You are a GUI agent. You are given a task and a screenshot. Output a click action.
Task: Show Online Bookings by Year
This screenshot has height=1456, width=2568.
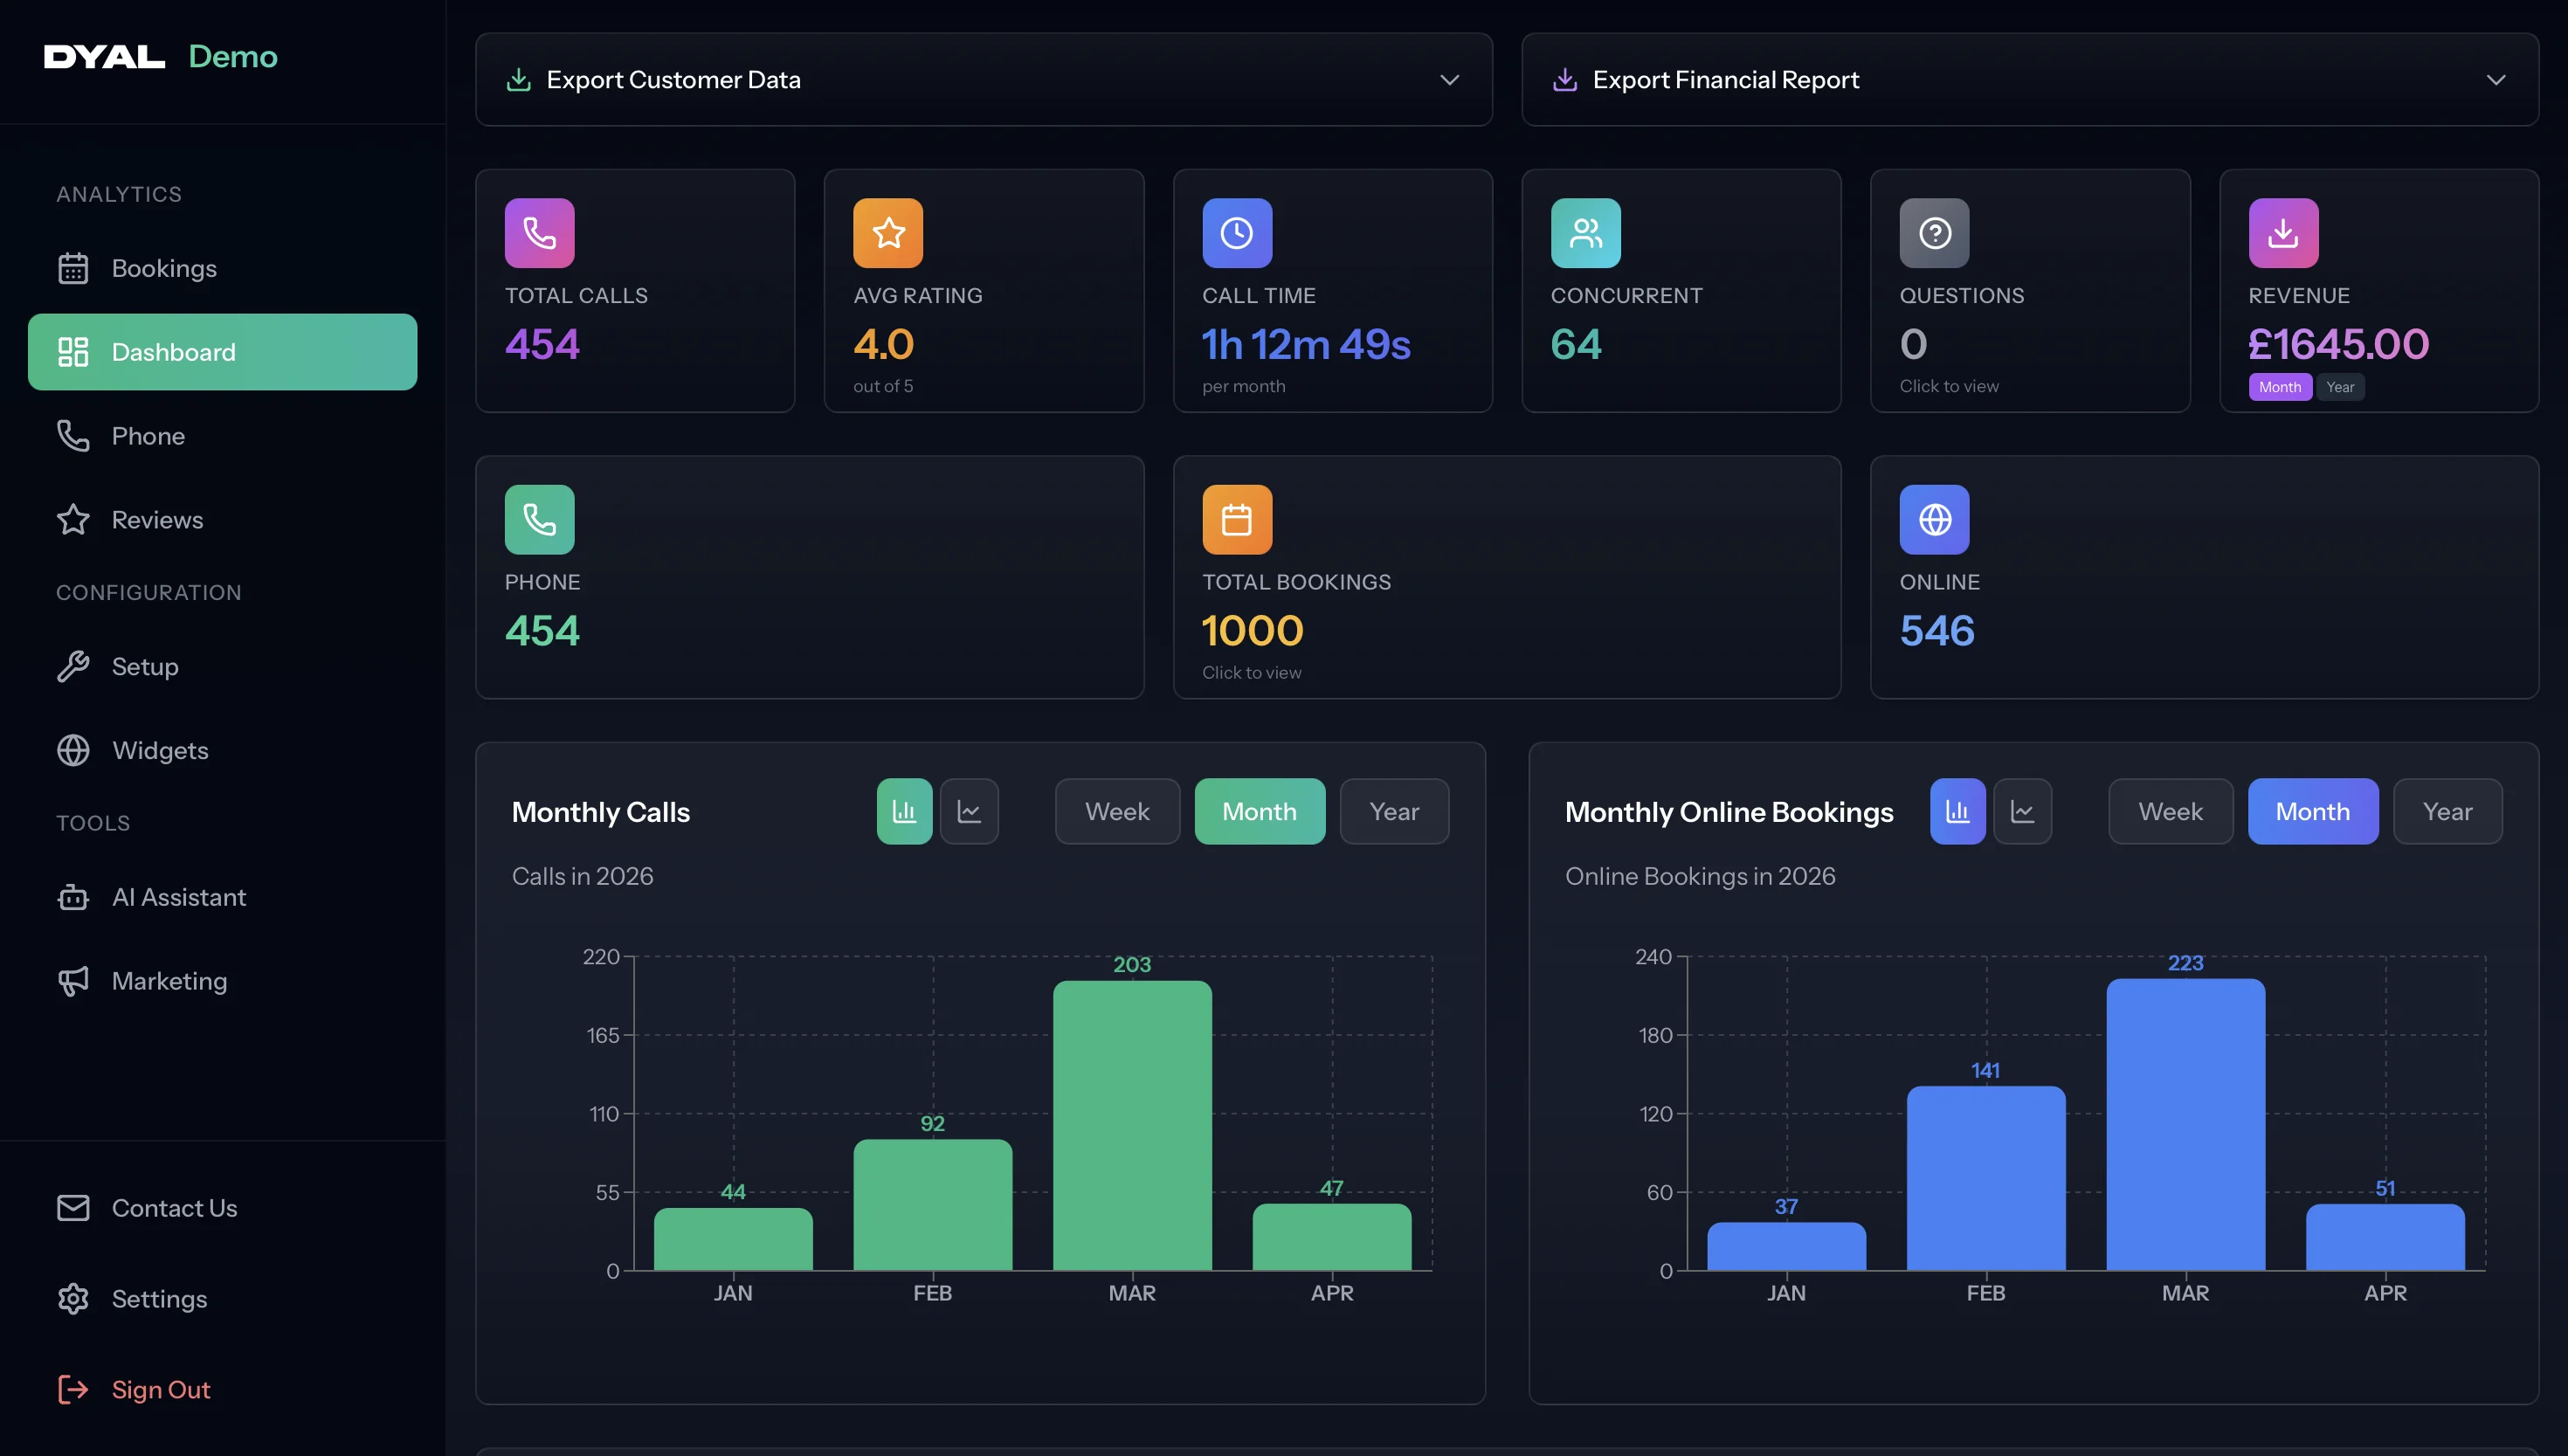coord(2447,812)
